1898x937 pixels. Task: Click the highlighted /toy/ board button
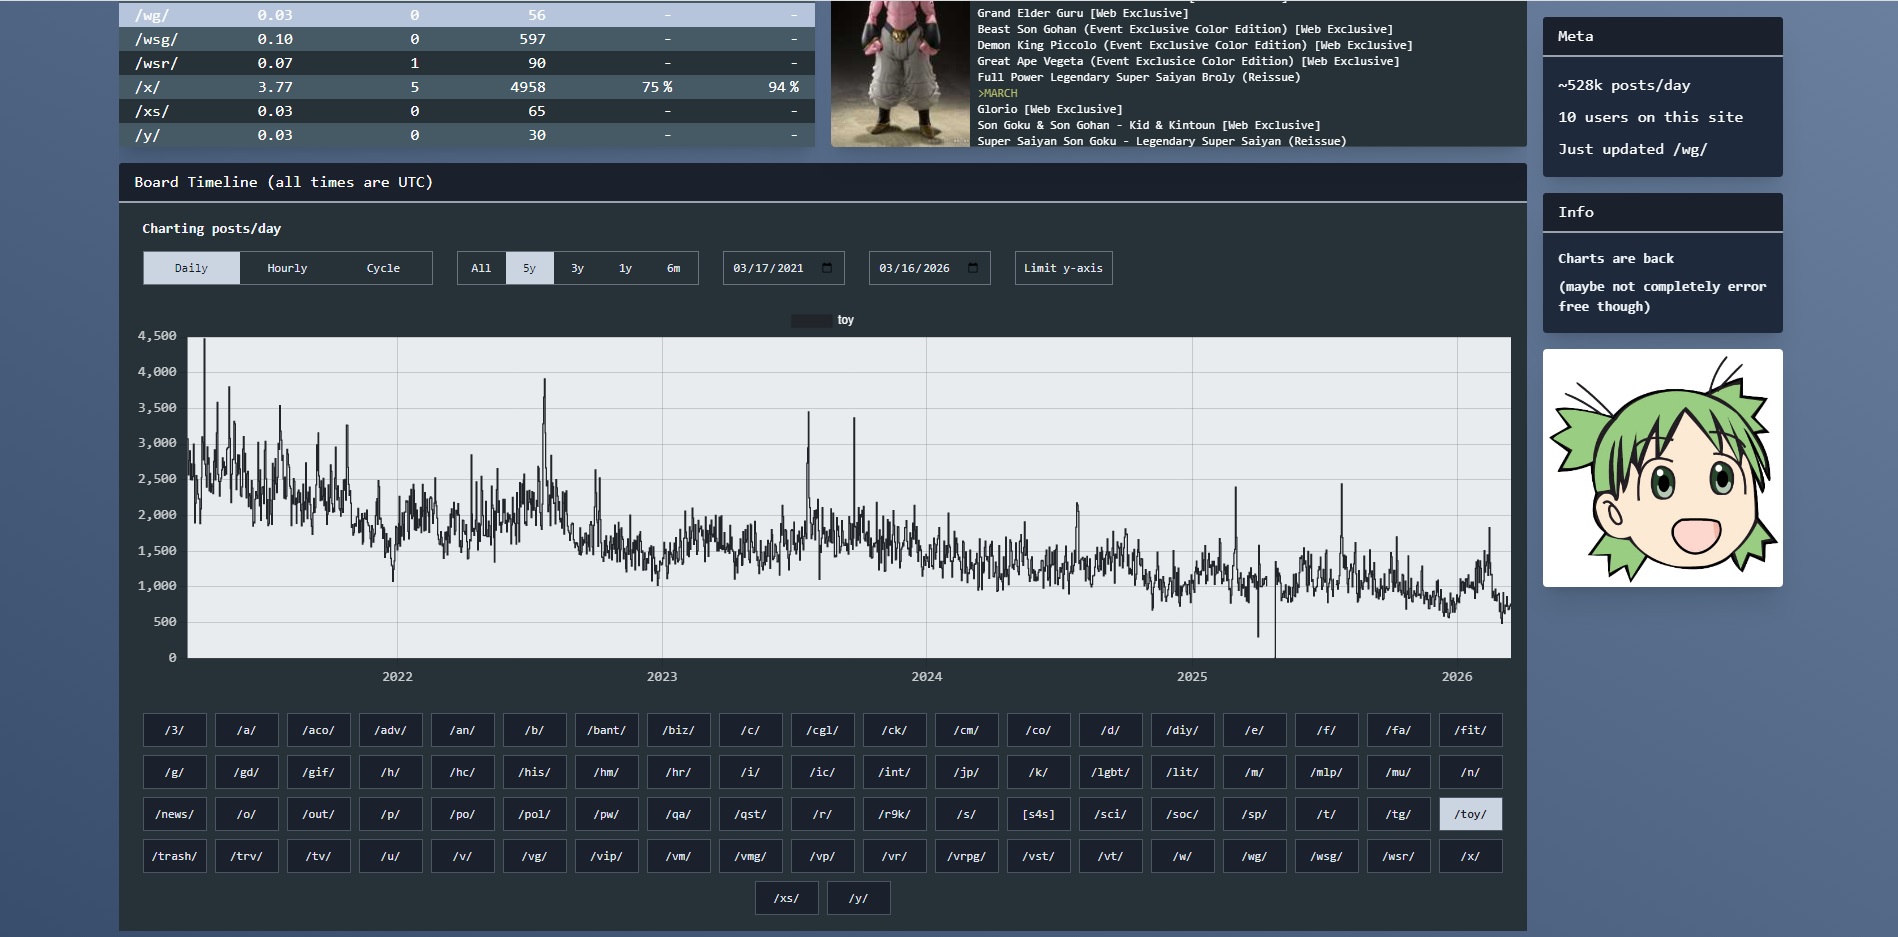[x=1471, y=814]
